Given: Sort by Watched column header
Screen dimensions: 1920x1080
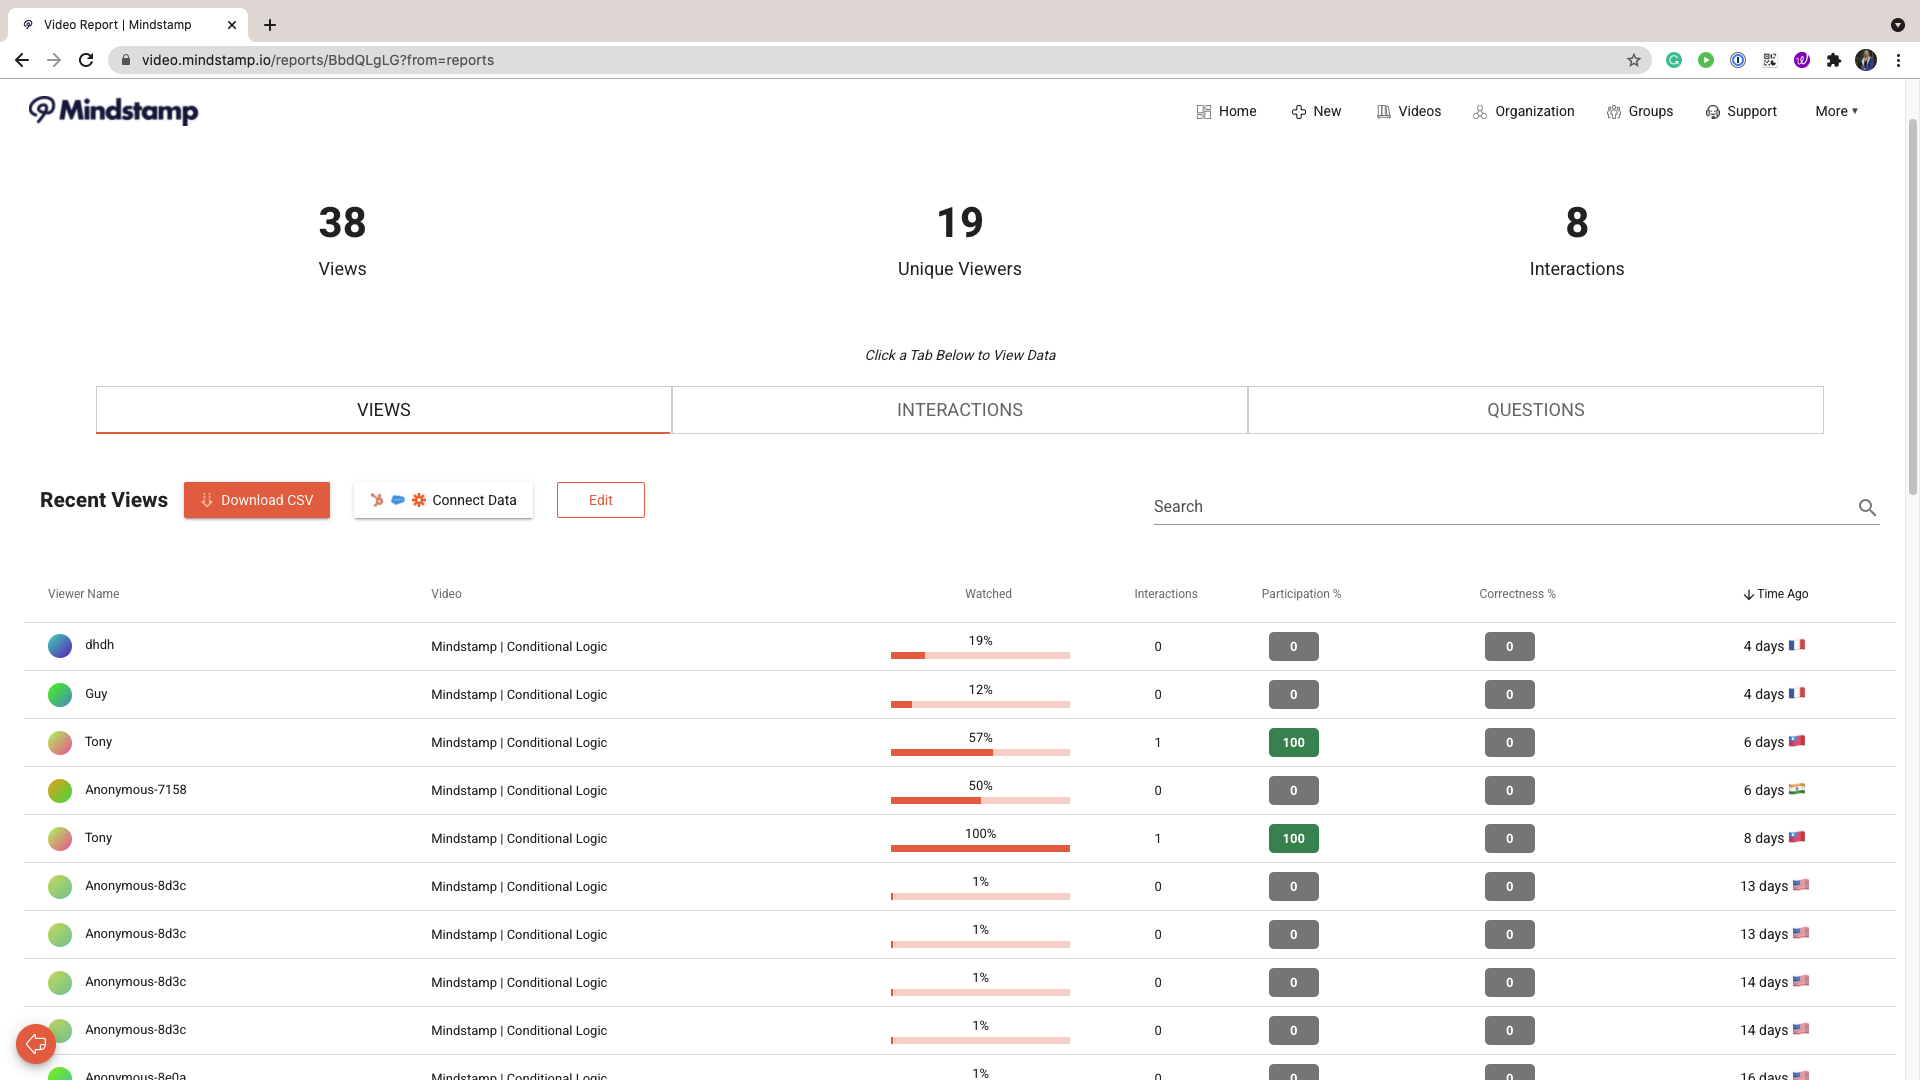Looking at the screenshot, I should [x=988, y=594].
